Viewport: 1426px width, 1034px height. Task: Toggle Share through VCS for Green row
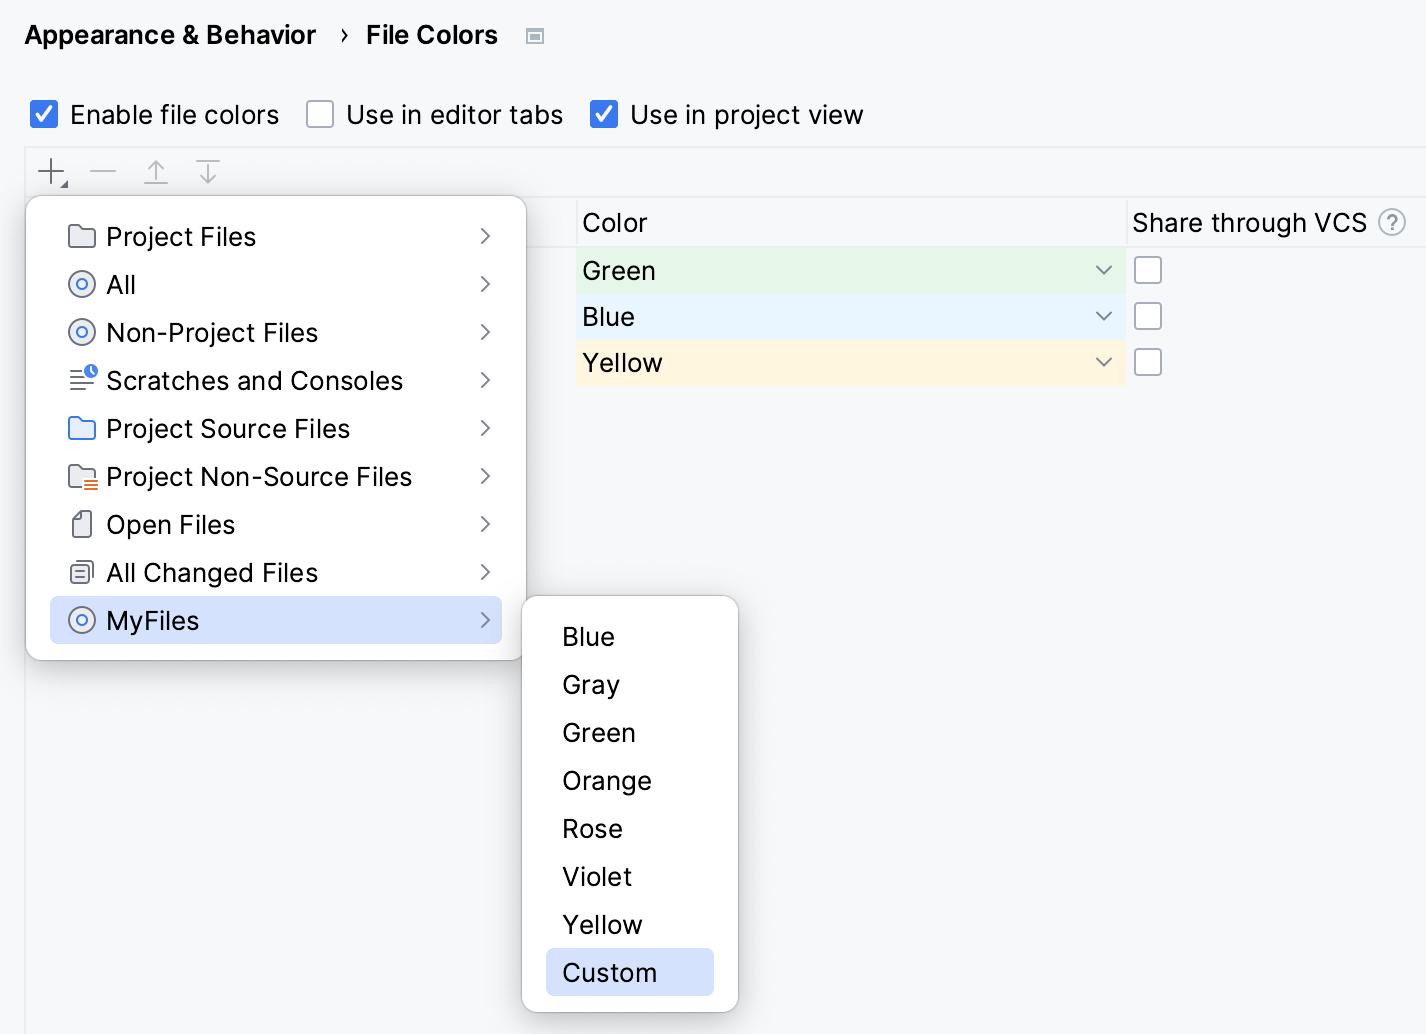click(1147, 270)
